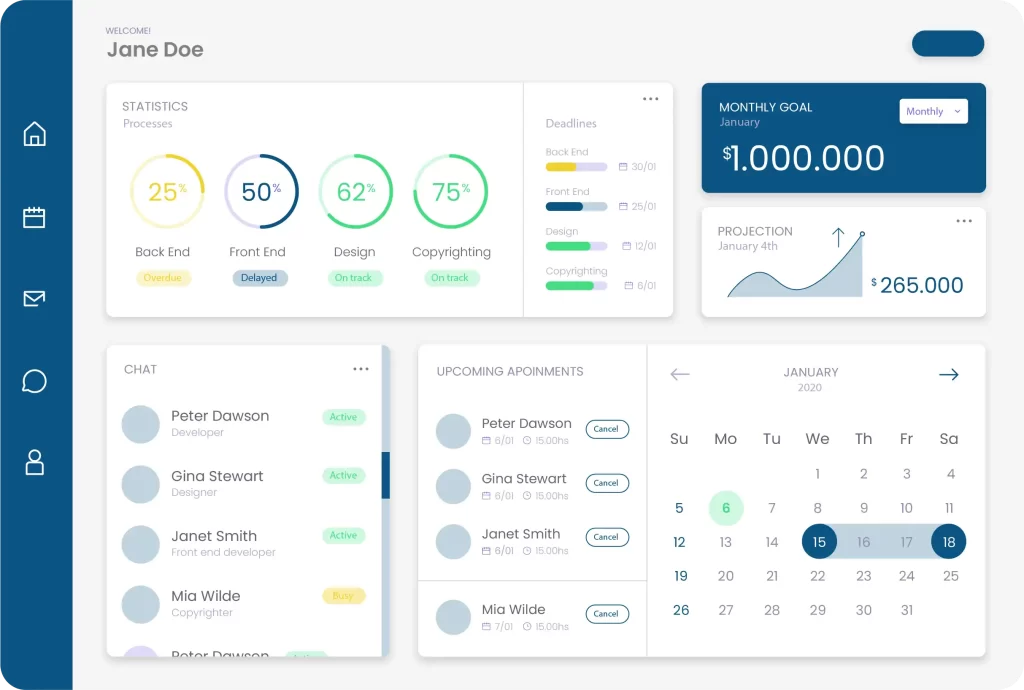Toggle Peter Dawson's Active status badge

point(343,416)
